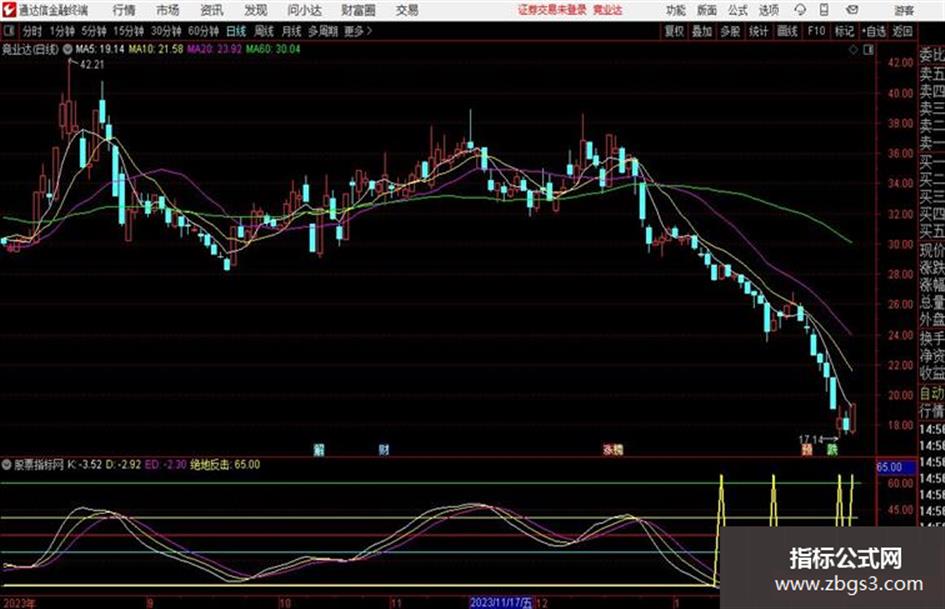
Task: Click the 叠加 overlay toolbar button
Action: tap(702, 31)
